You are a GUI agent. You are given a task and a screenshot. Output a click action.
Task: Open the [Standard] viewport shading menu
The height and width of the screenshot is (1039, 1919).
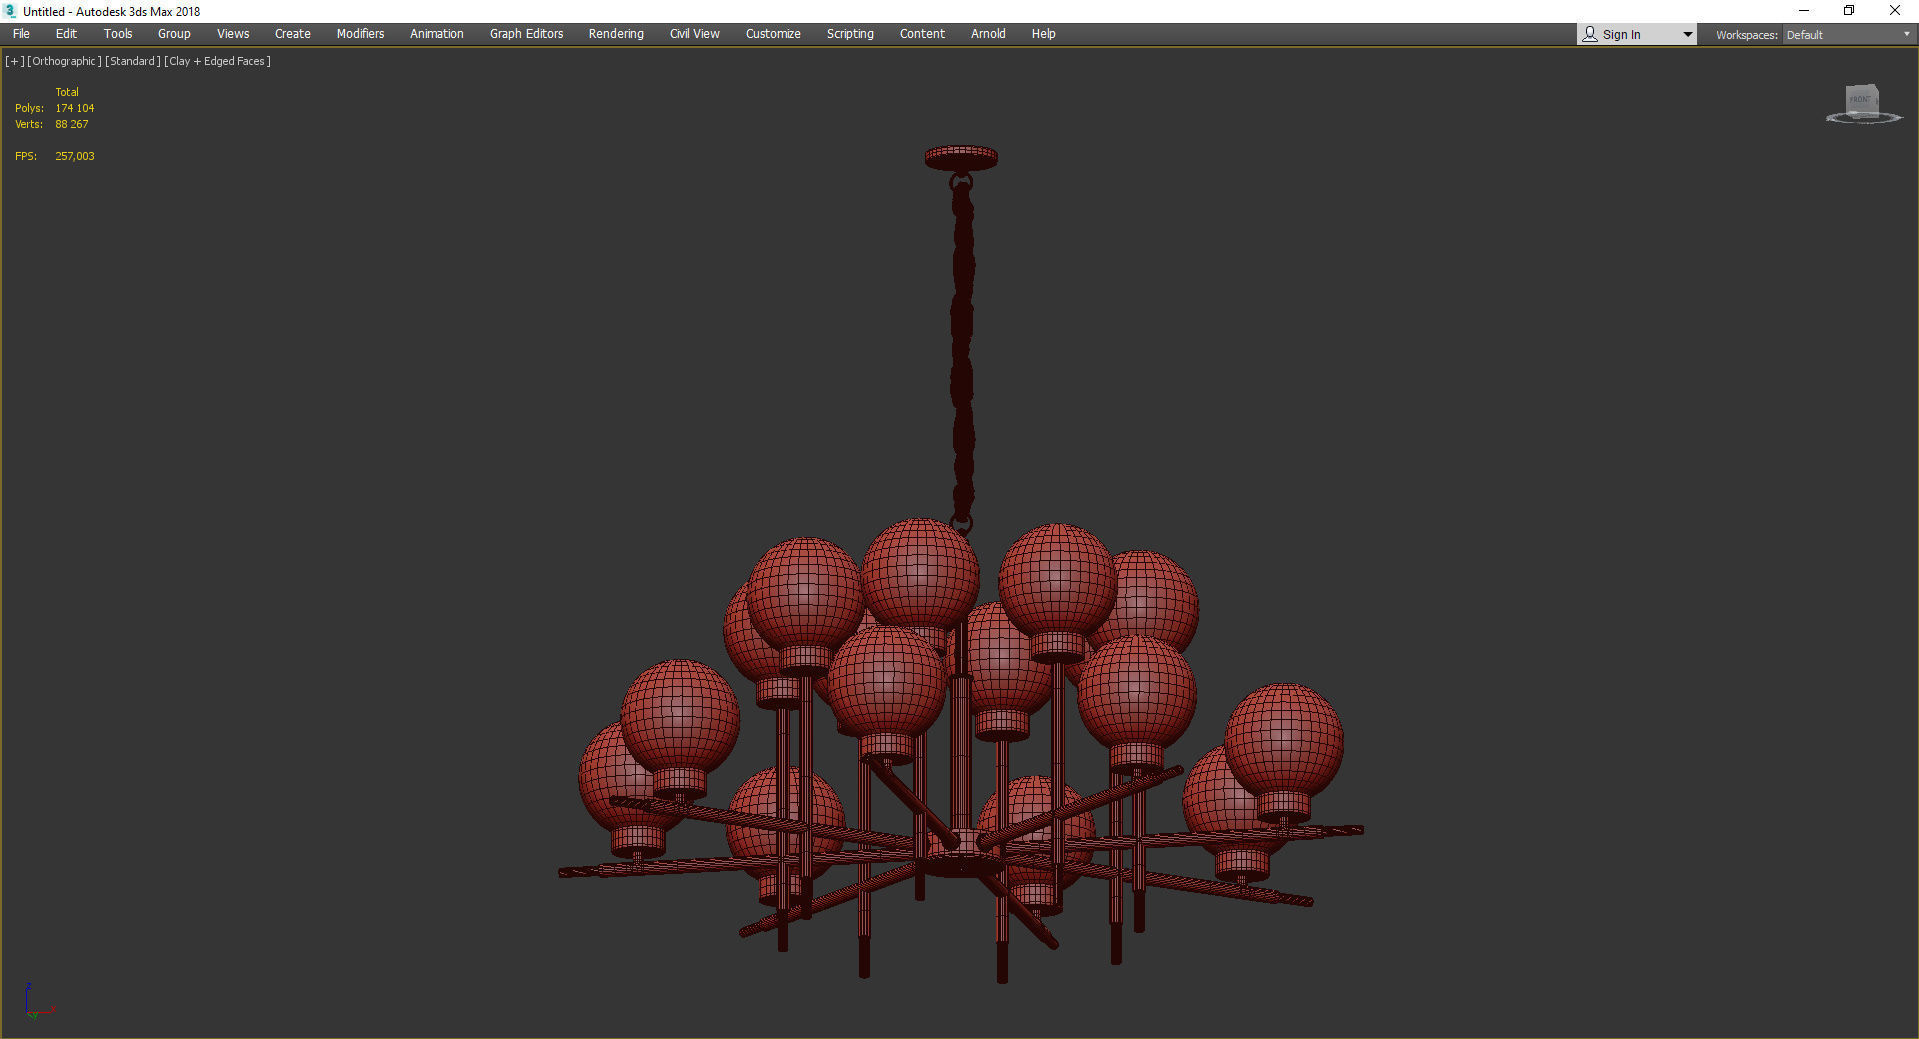(133, 61)
